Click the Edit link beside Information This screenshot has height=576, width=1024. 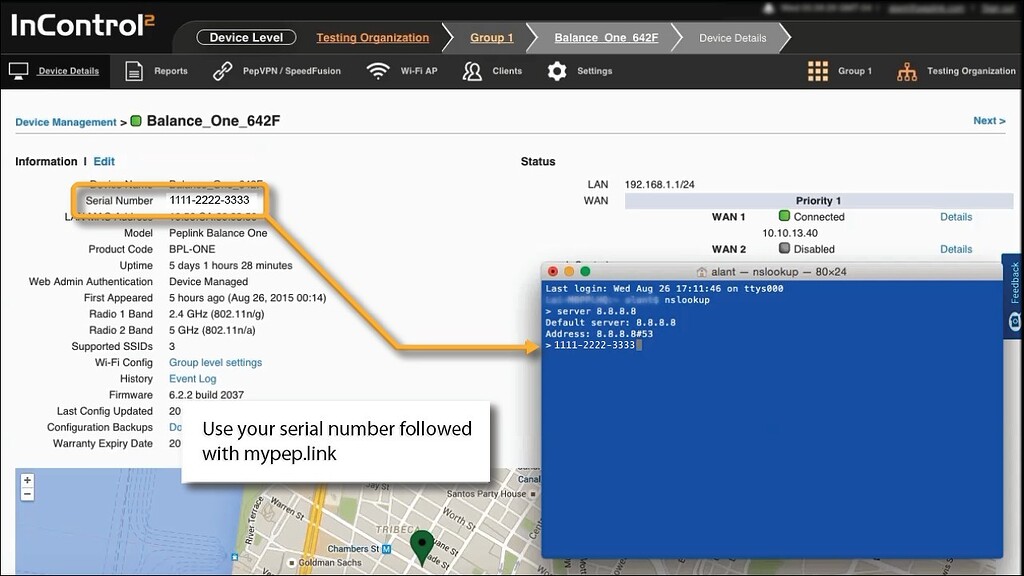pyautogui.click(x=104, y=161)
